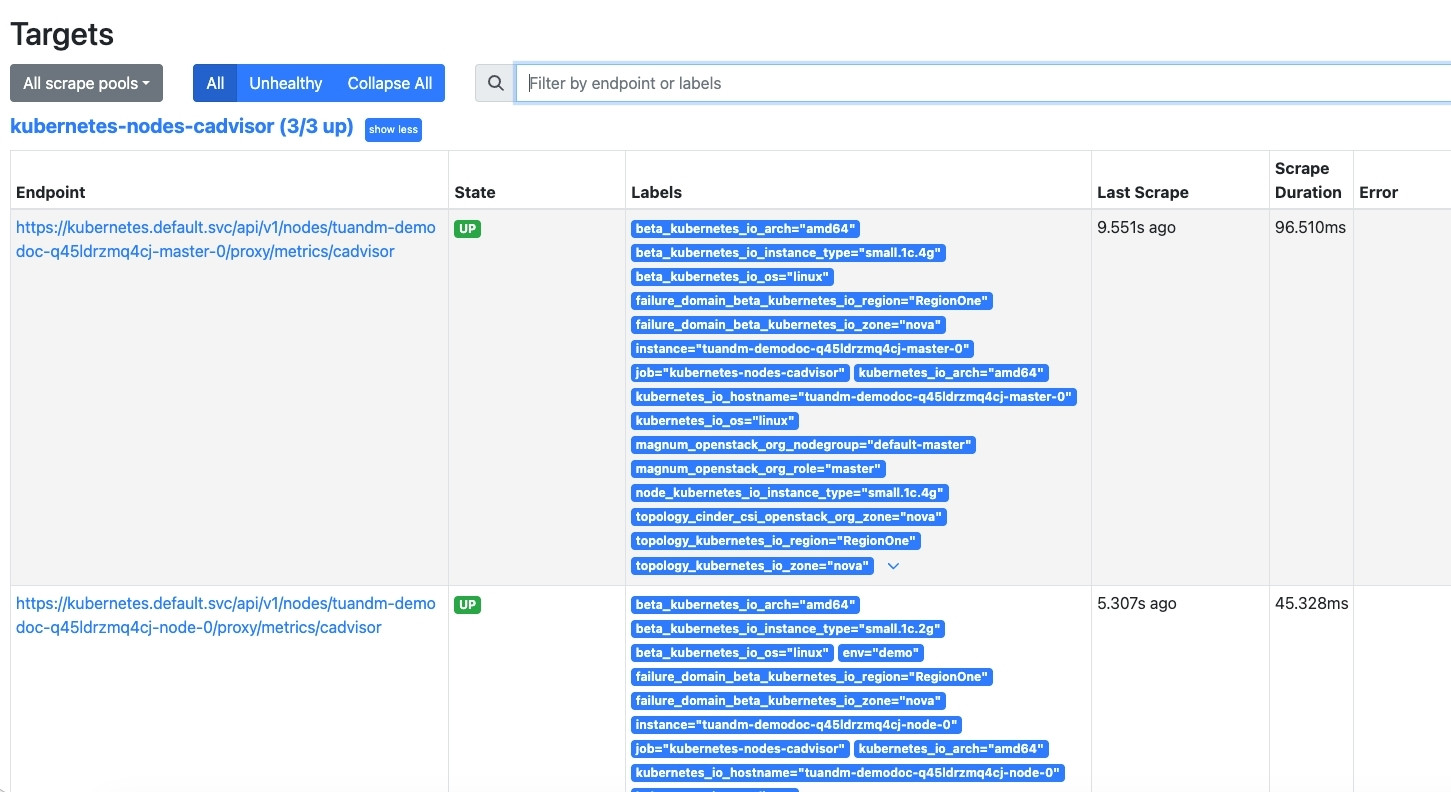Viewport: 1451px width, 792px height.
Task: Click the UP state badge for master-0
Action: click(x=467, y=229)
